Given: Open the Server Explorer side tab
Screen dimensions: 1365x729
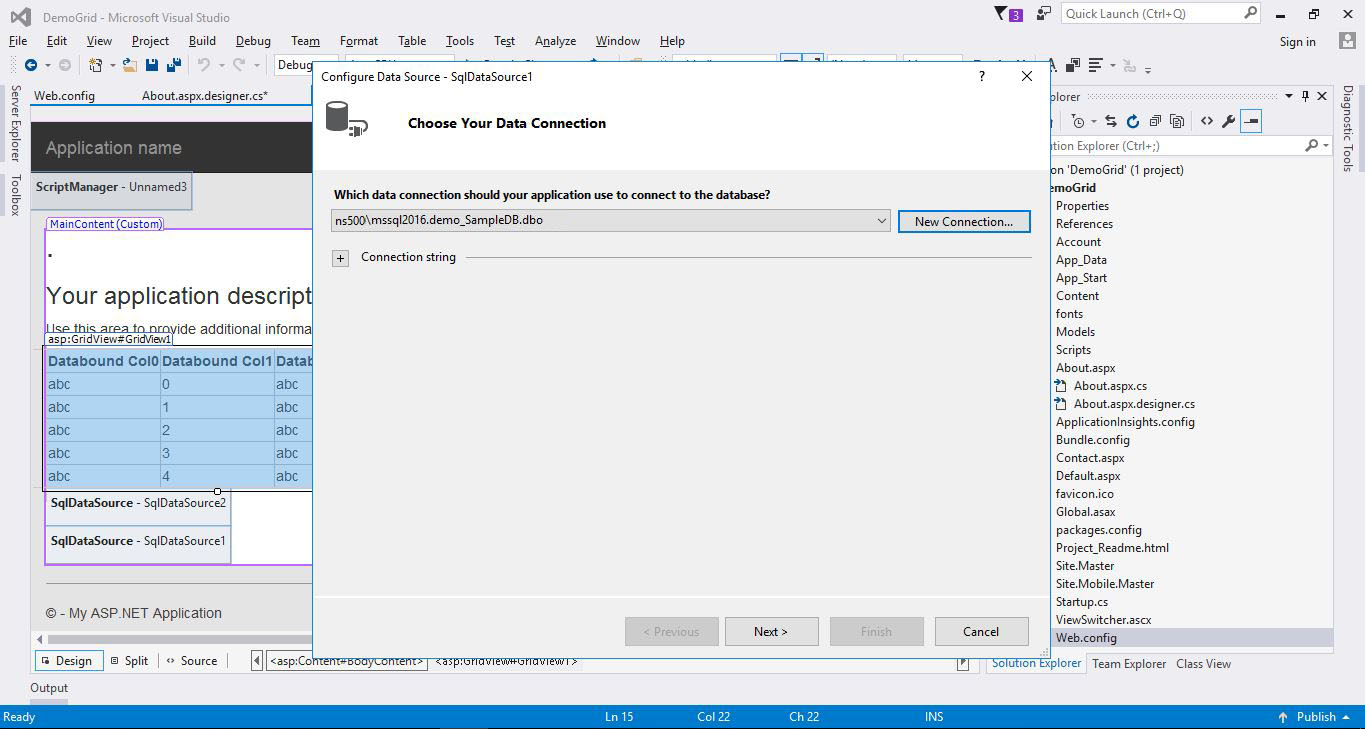Looking at the screenshot, I should [x=15, y=124].
